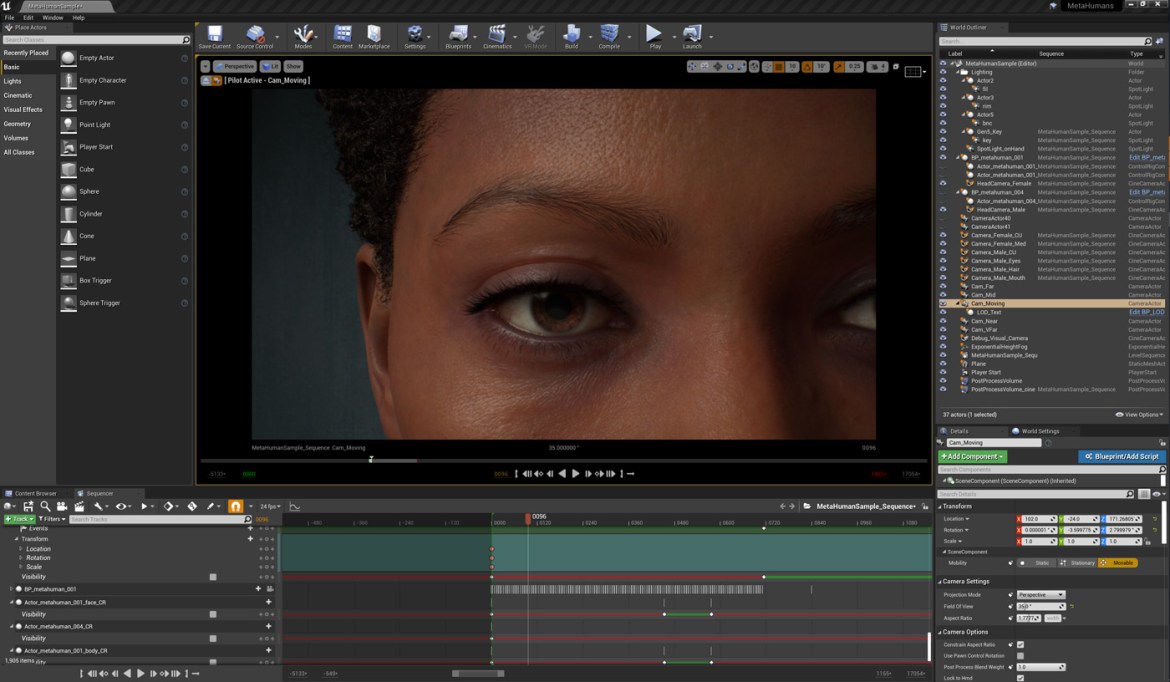Toggle visibility eye for Cam_Moving in World Outliner
1170x682 pixels.
[x=943, y=303]
